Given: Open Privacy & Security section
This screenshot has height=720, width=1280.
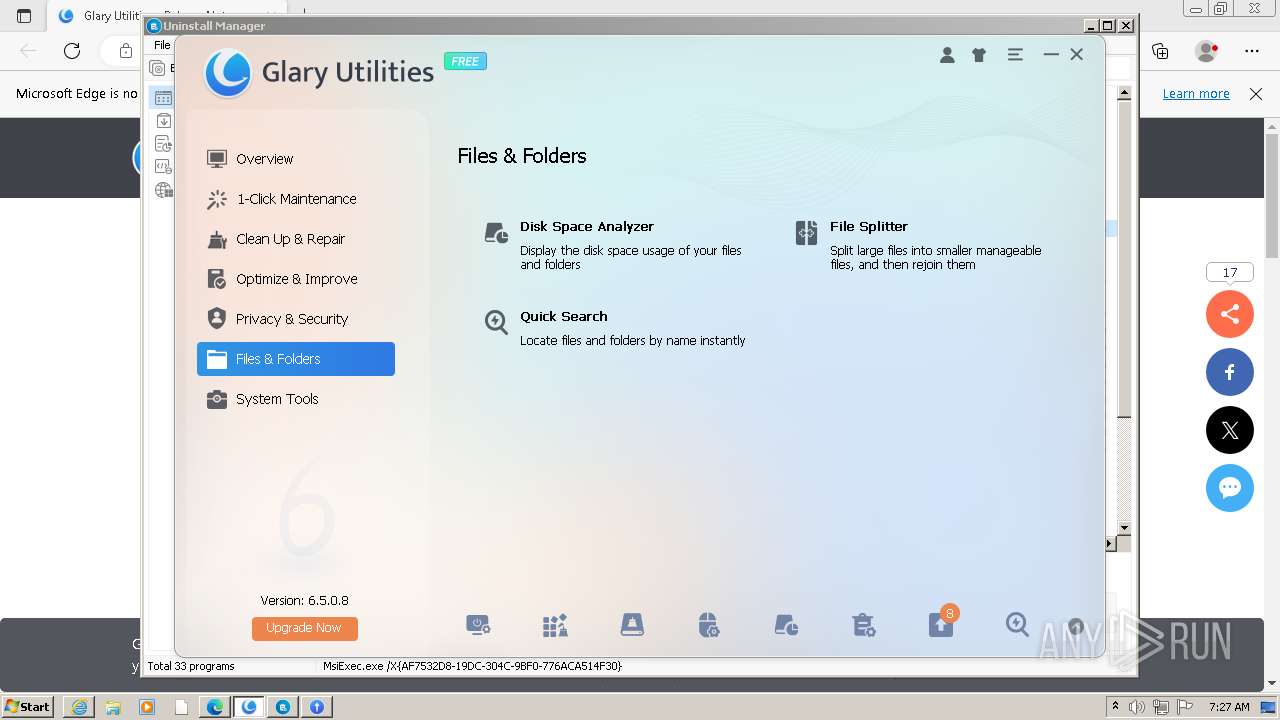Looking at the screenshot, I should (x=296, y=319).
